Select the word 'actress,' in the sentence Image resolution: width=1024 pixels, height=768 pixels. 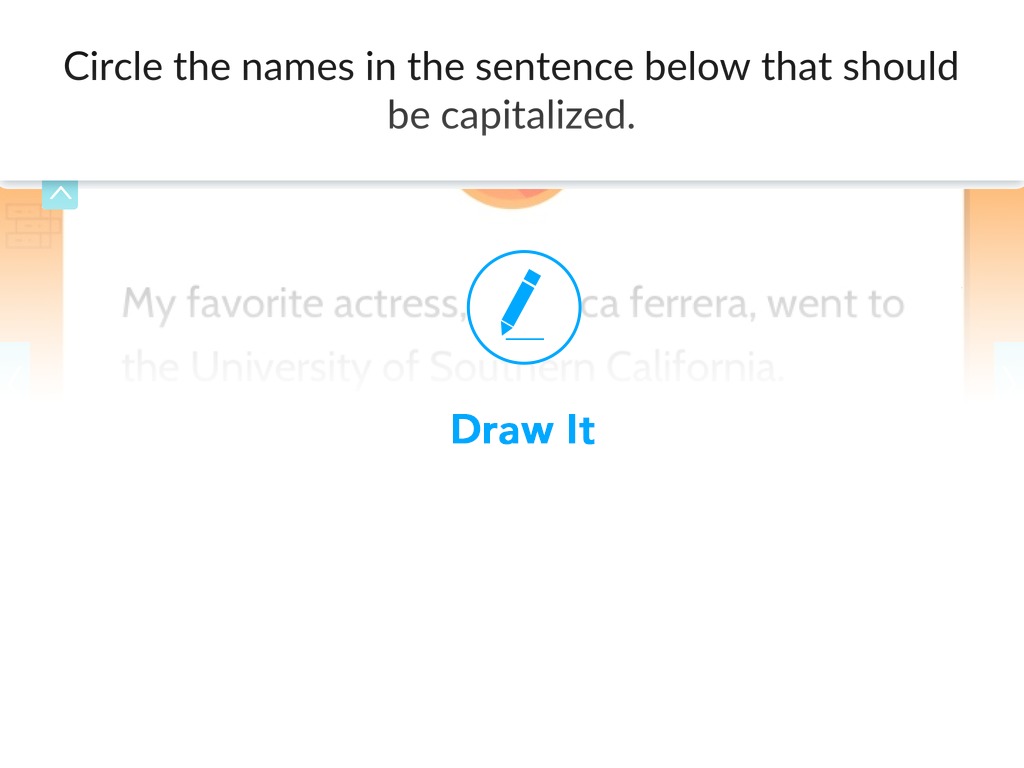pos(400,306)
